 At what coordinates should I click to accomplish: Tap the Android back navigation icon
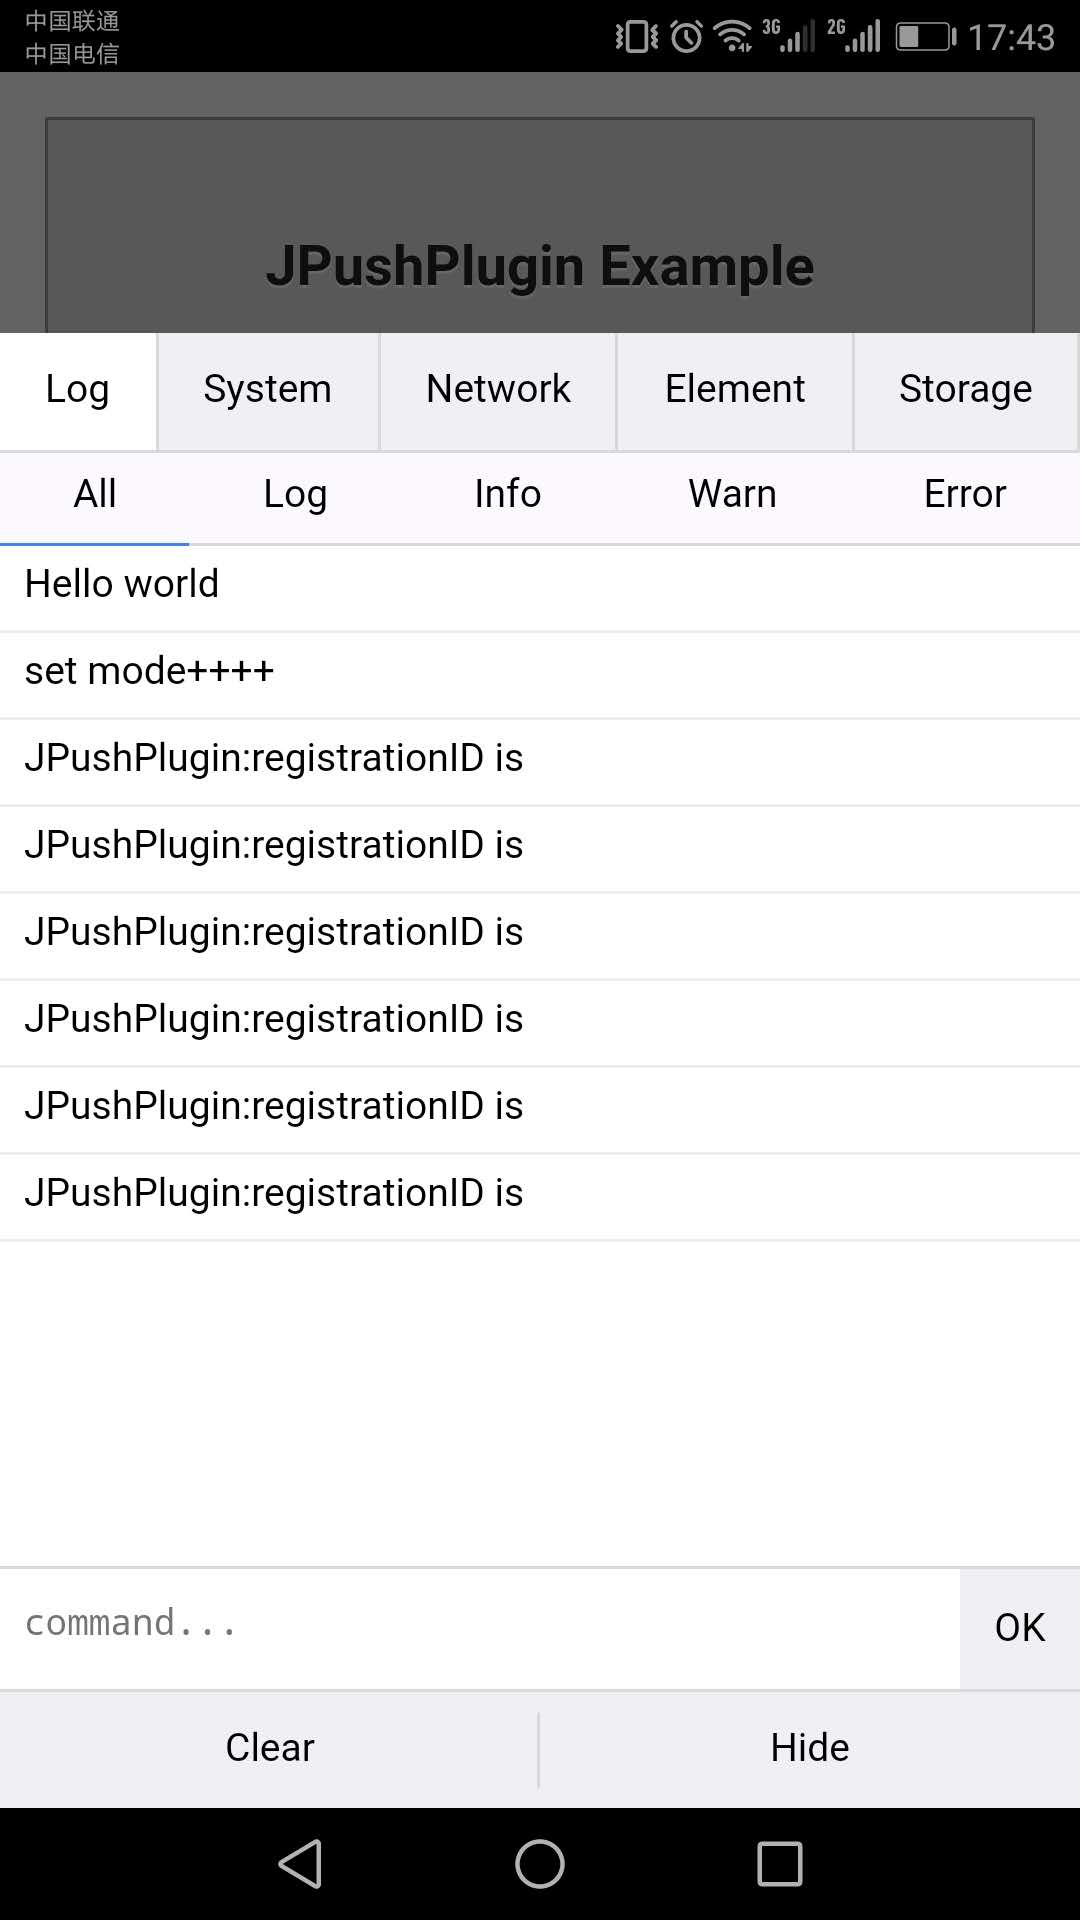[302, 1862]
